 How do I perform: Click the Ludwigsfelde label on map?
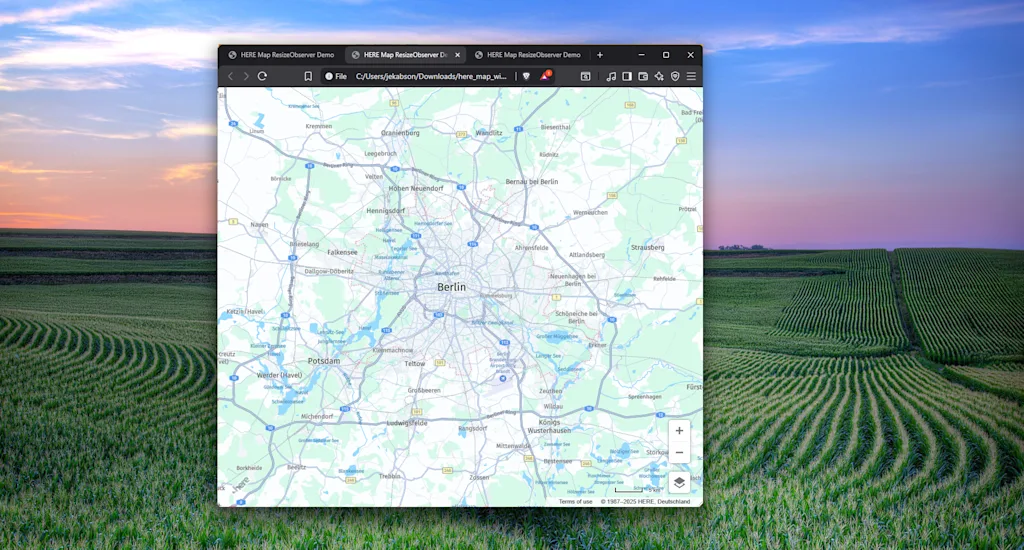coord(407,423)
